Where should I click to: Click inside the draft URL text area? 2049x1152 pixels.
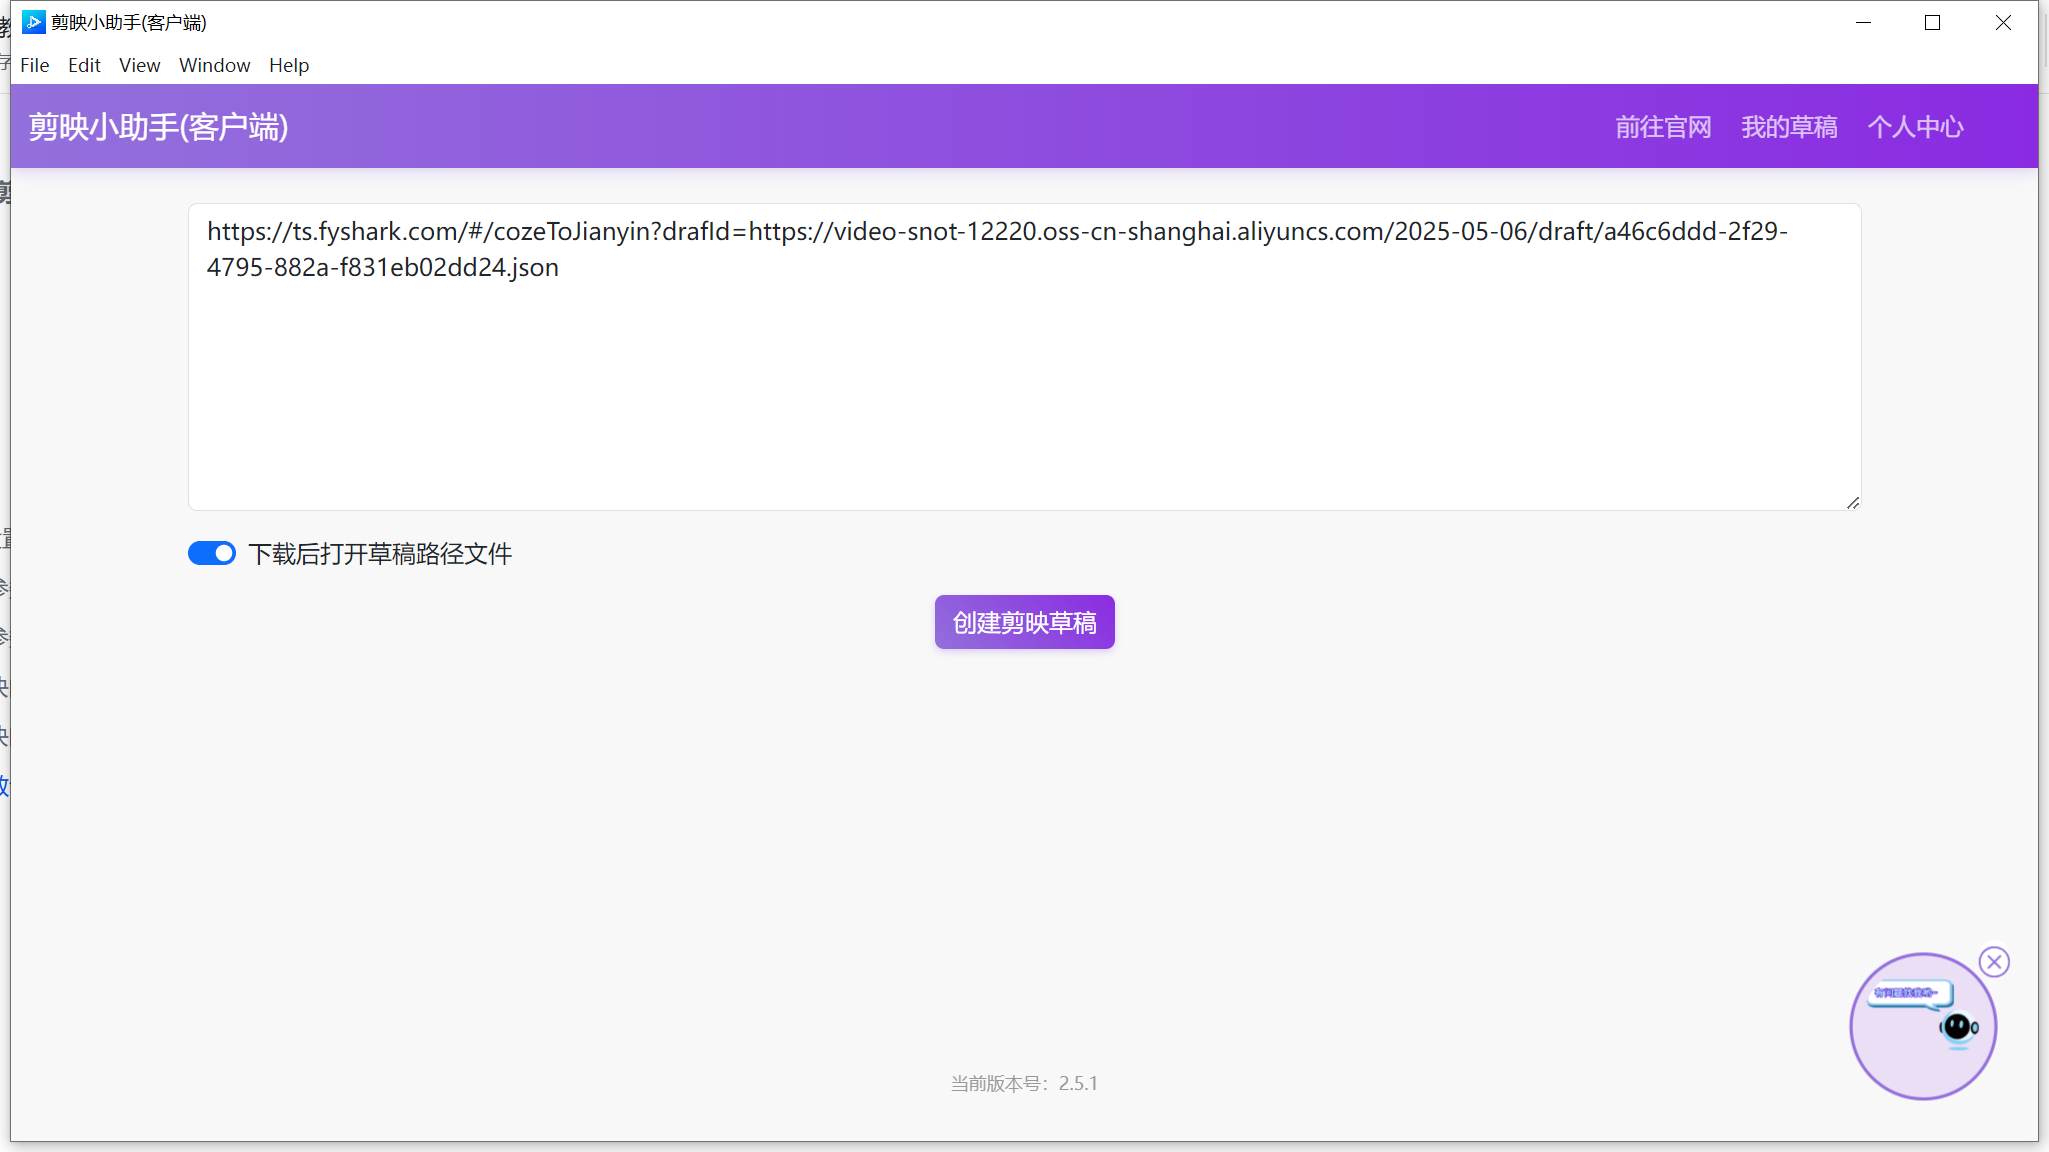pos(1024,357)
